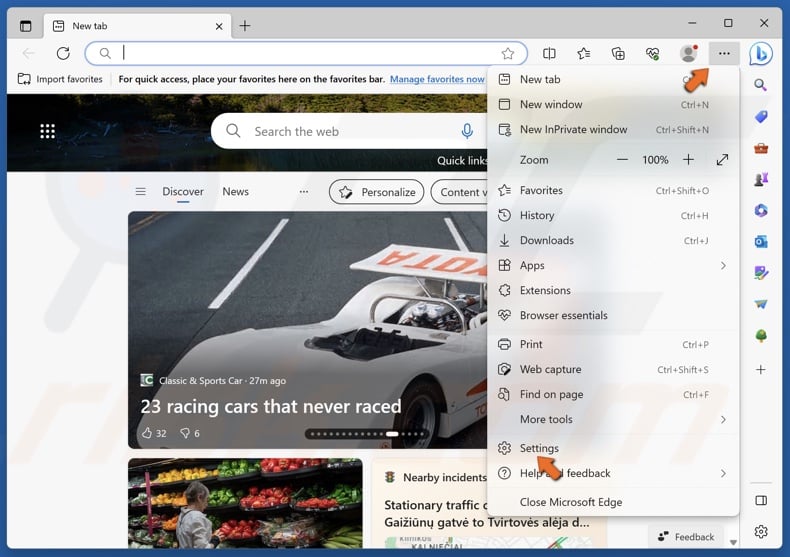Open Settings from the menu
This screenshot has height=557, width=790.
coord(613,448)
